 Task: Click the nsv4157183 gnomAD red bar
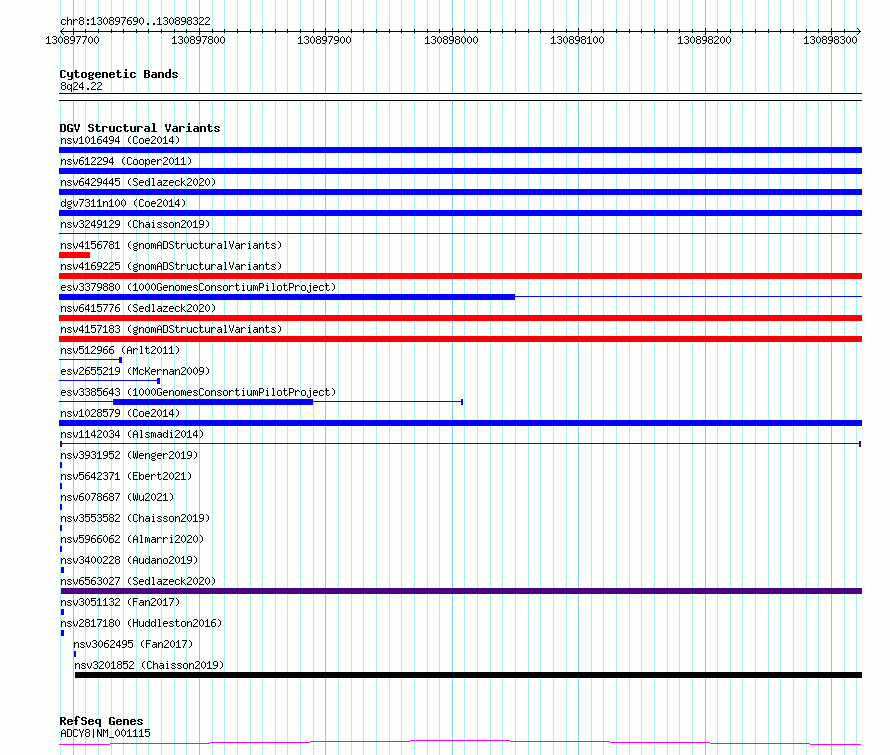460,339
